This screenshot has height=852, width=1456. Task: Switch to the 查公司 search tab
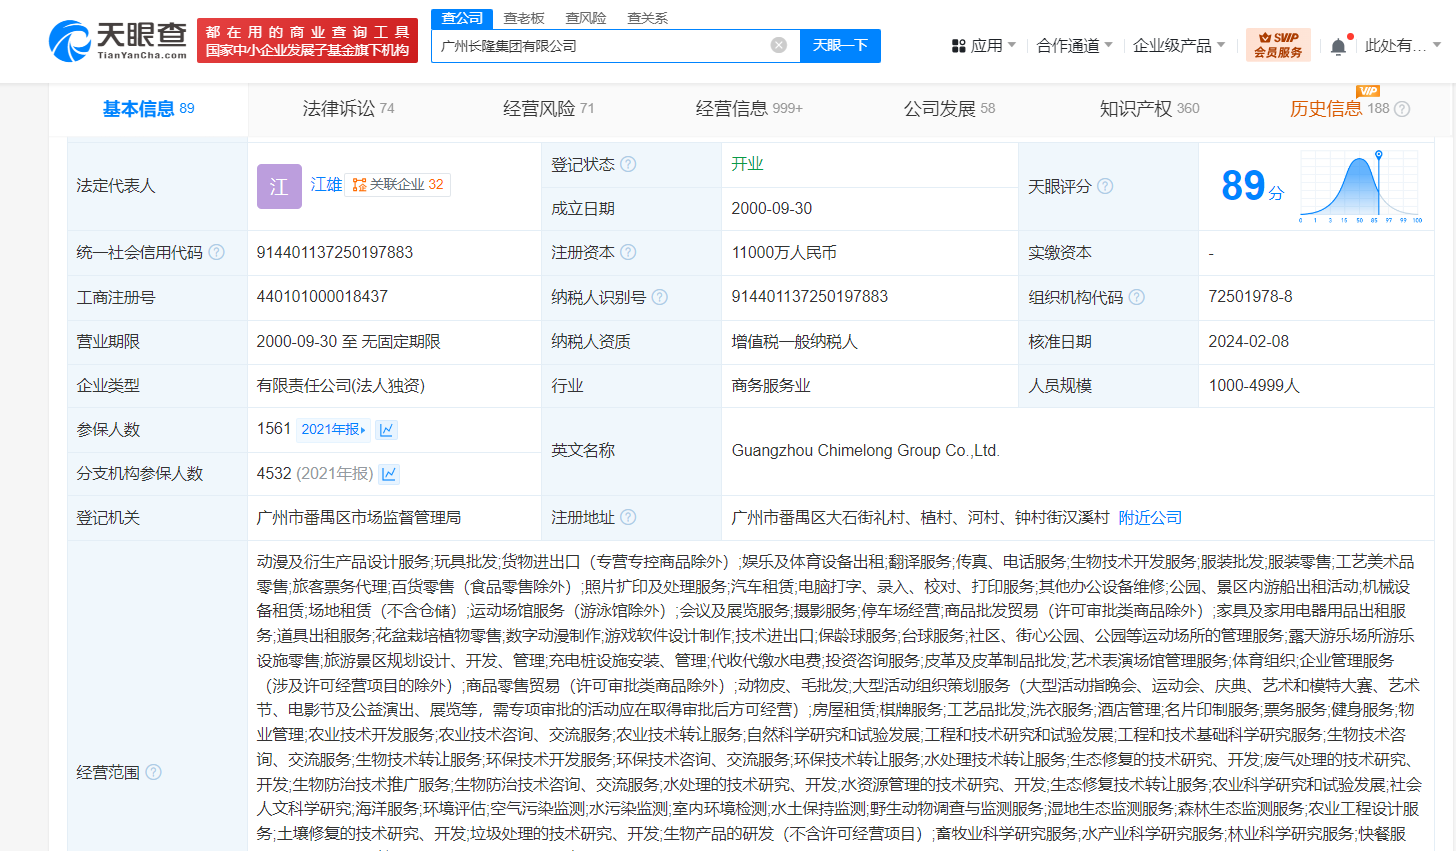coord(462,18)
